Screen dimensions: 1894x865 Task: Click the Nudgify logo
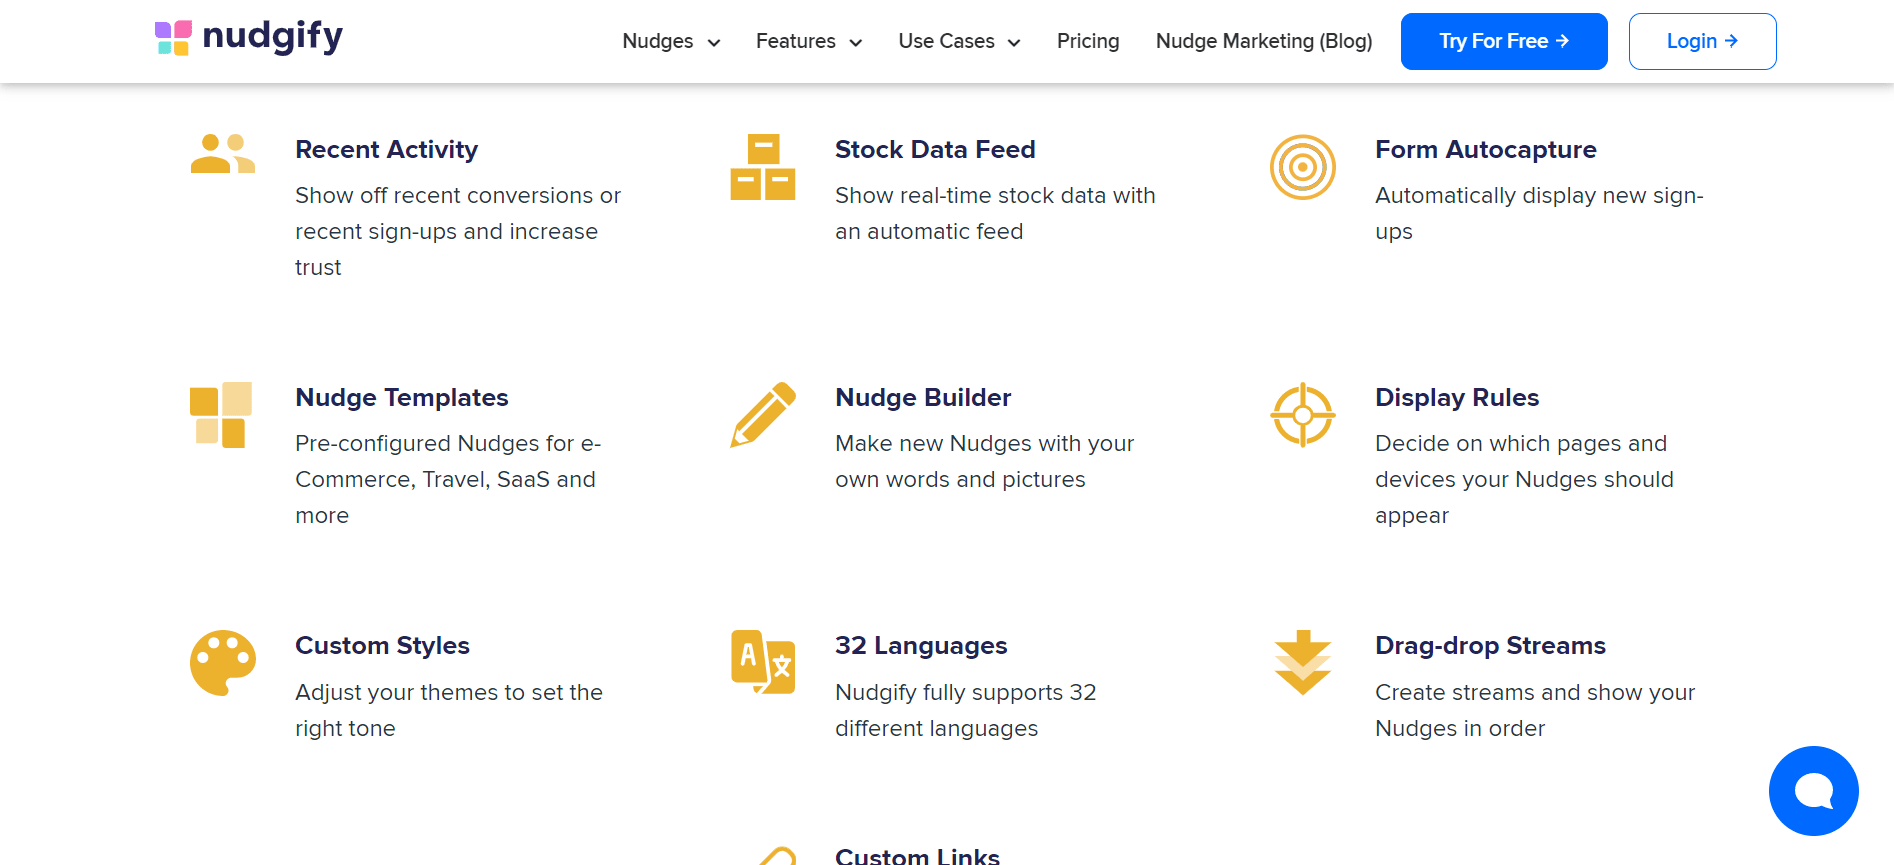pyautogui.click(x=249, y=37)
